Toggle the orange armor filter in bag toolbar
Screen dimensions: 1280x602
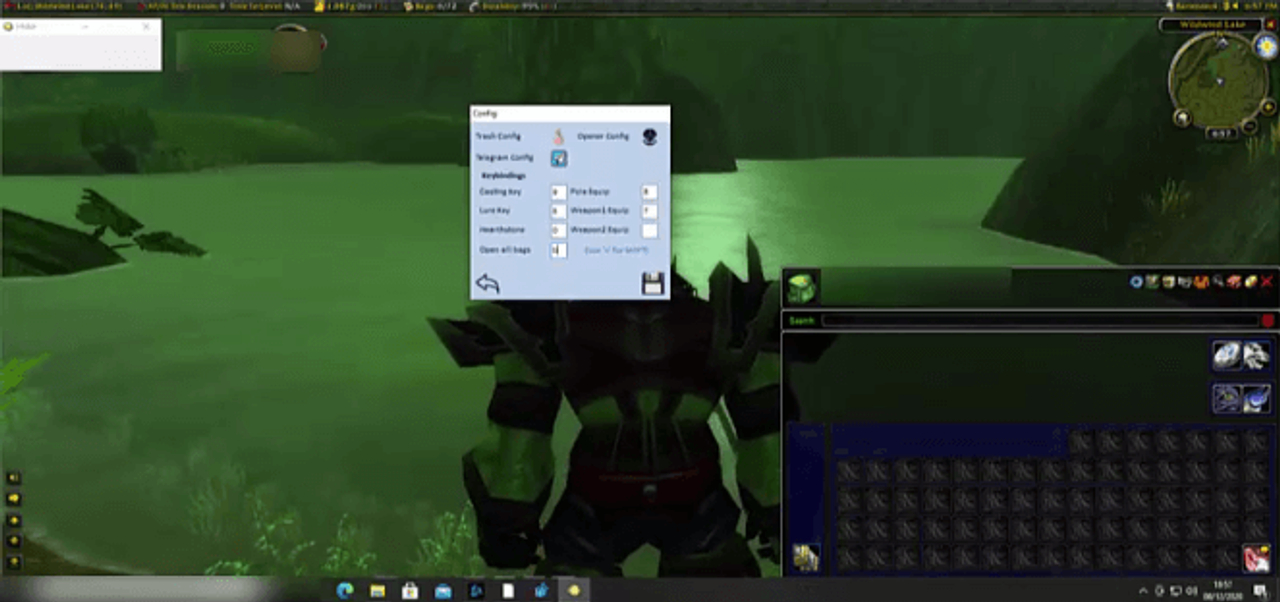[1200, 282]
